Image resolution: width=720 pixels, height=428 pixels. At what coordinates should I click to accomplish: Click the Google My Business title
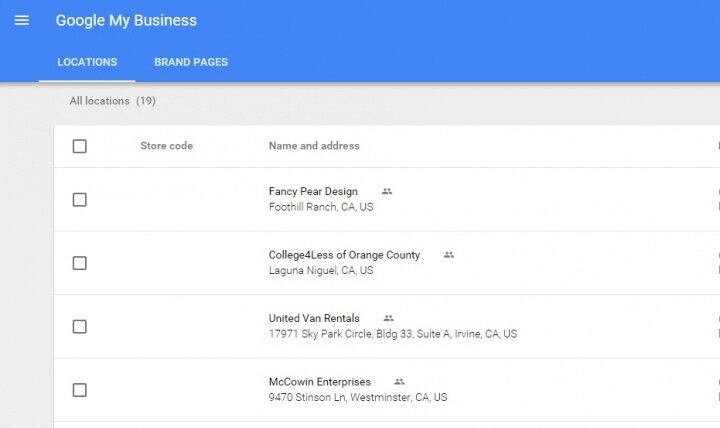coord(126,20)
